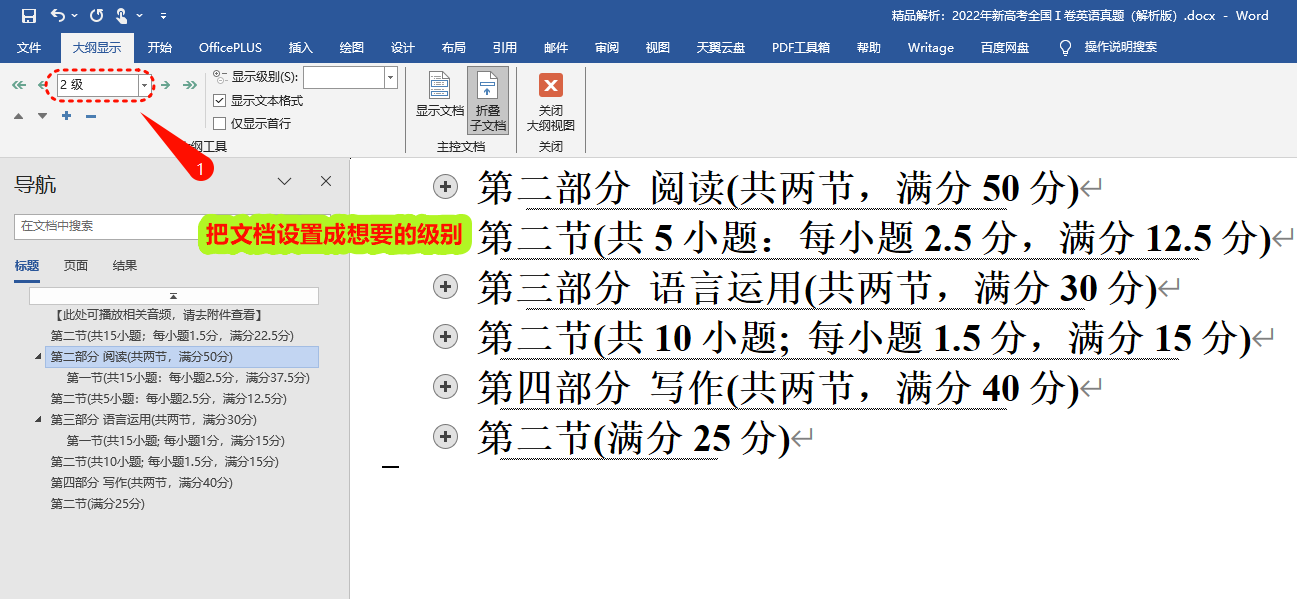The image size is (1297, 599).
Task: Expand heading with the blue plus icon
Action: click(66, 116)
